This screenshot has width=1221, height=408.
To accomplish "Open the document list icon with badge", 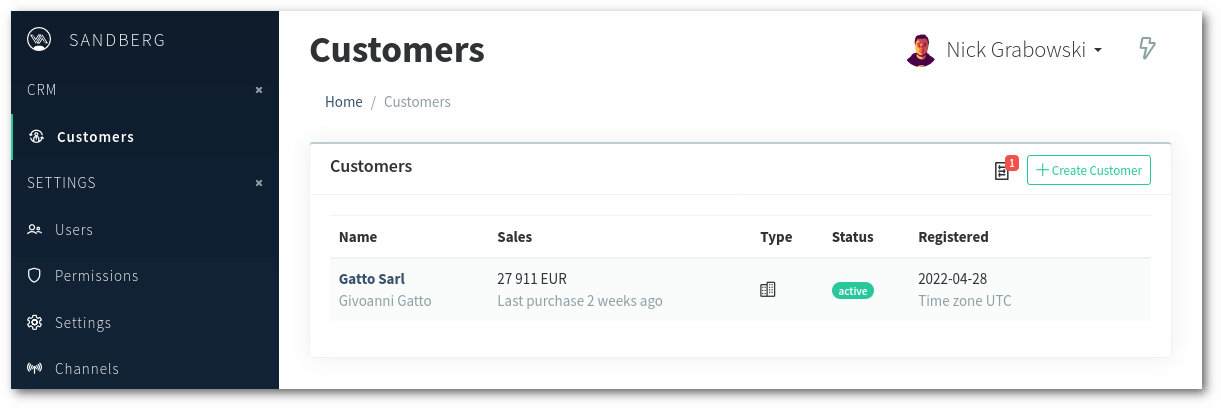I will coord(1002,171).
